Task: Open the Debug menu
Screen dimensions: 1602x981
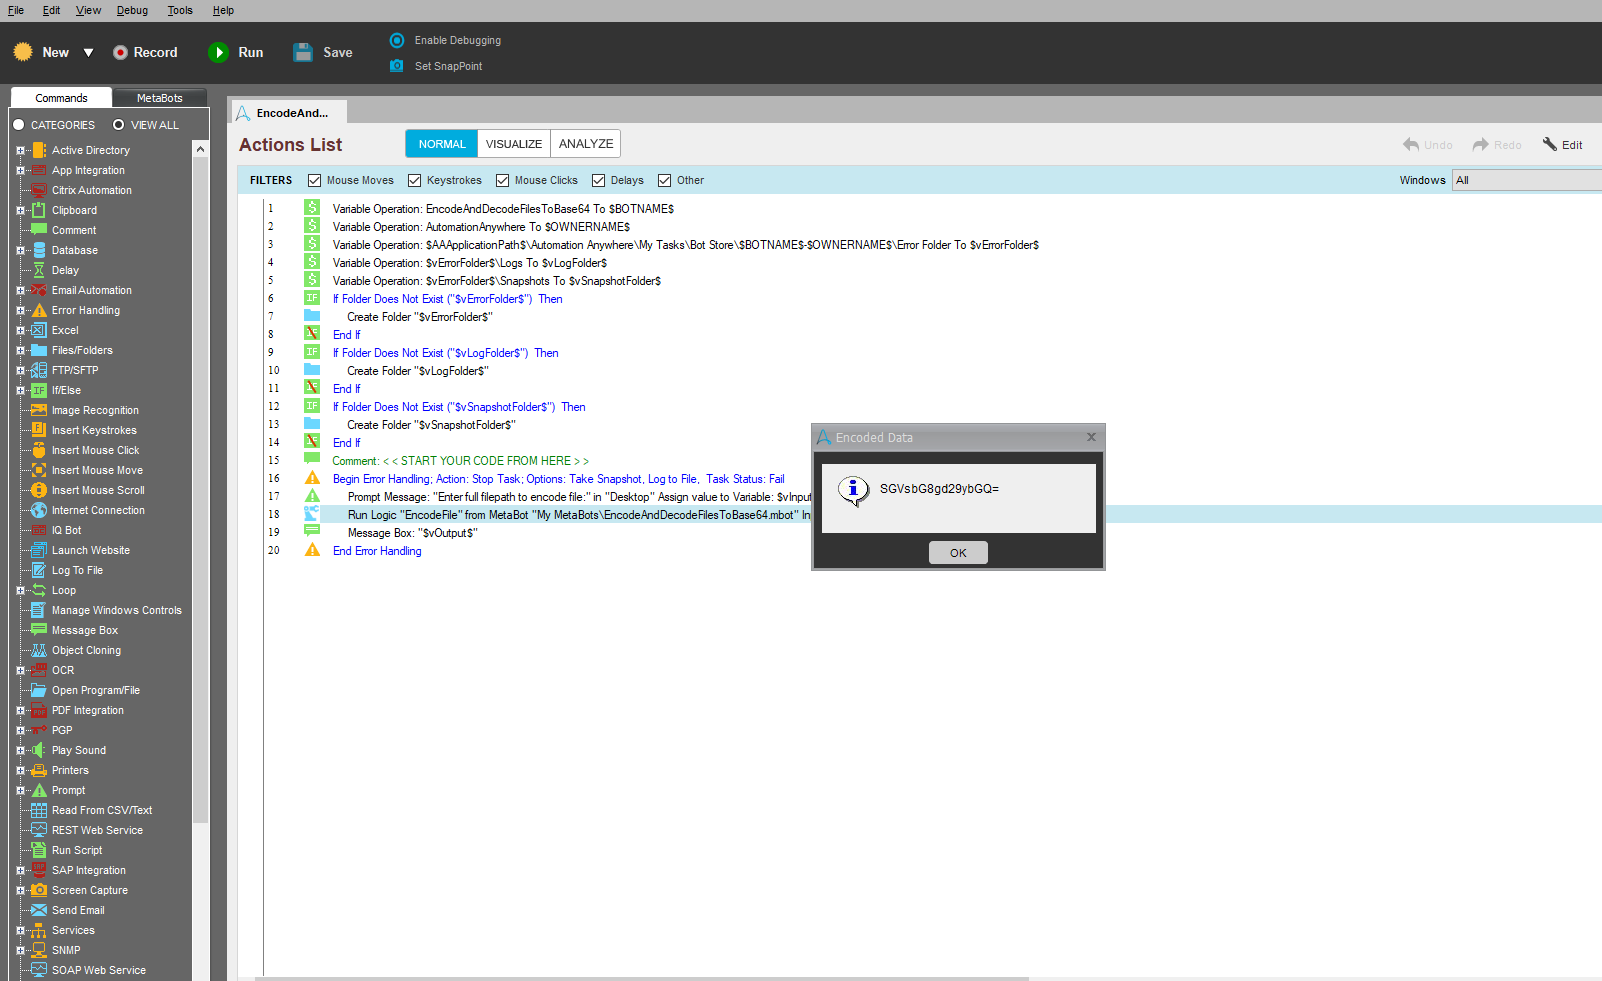Action: point(132,10)
